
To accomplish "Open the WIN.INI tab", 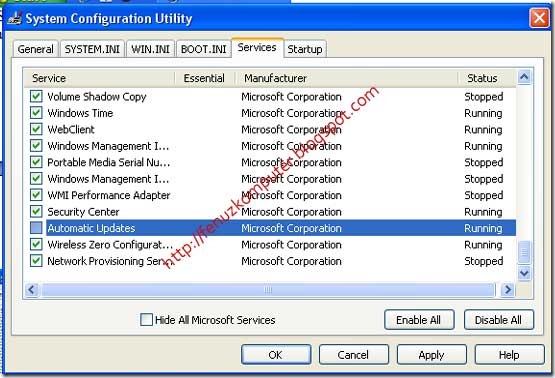I will (x=150, y=49).
